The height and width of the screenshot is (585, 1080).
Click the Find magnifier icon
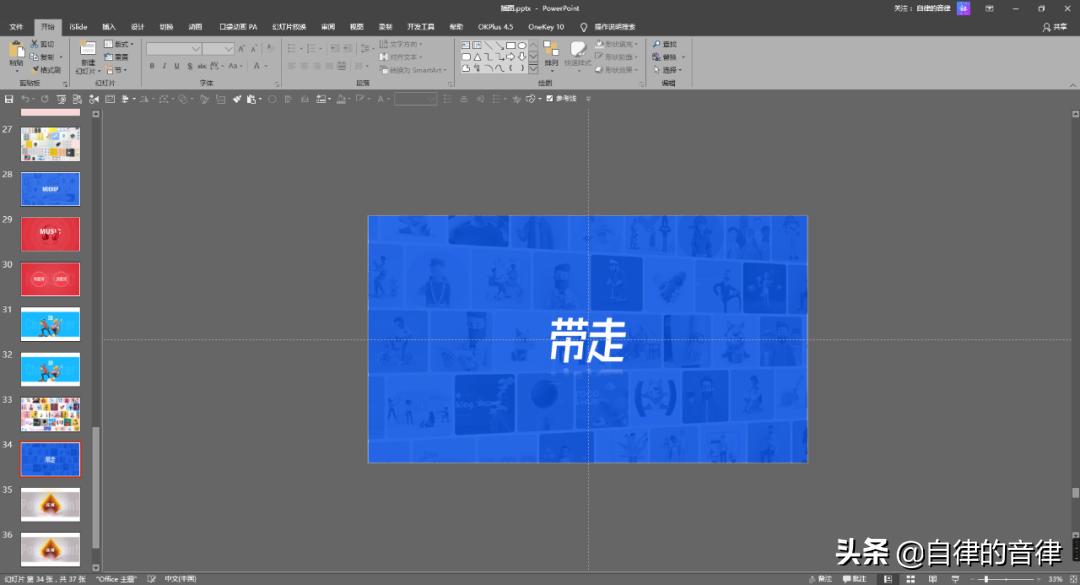656,44
